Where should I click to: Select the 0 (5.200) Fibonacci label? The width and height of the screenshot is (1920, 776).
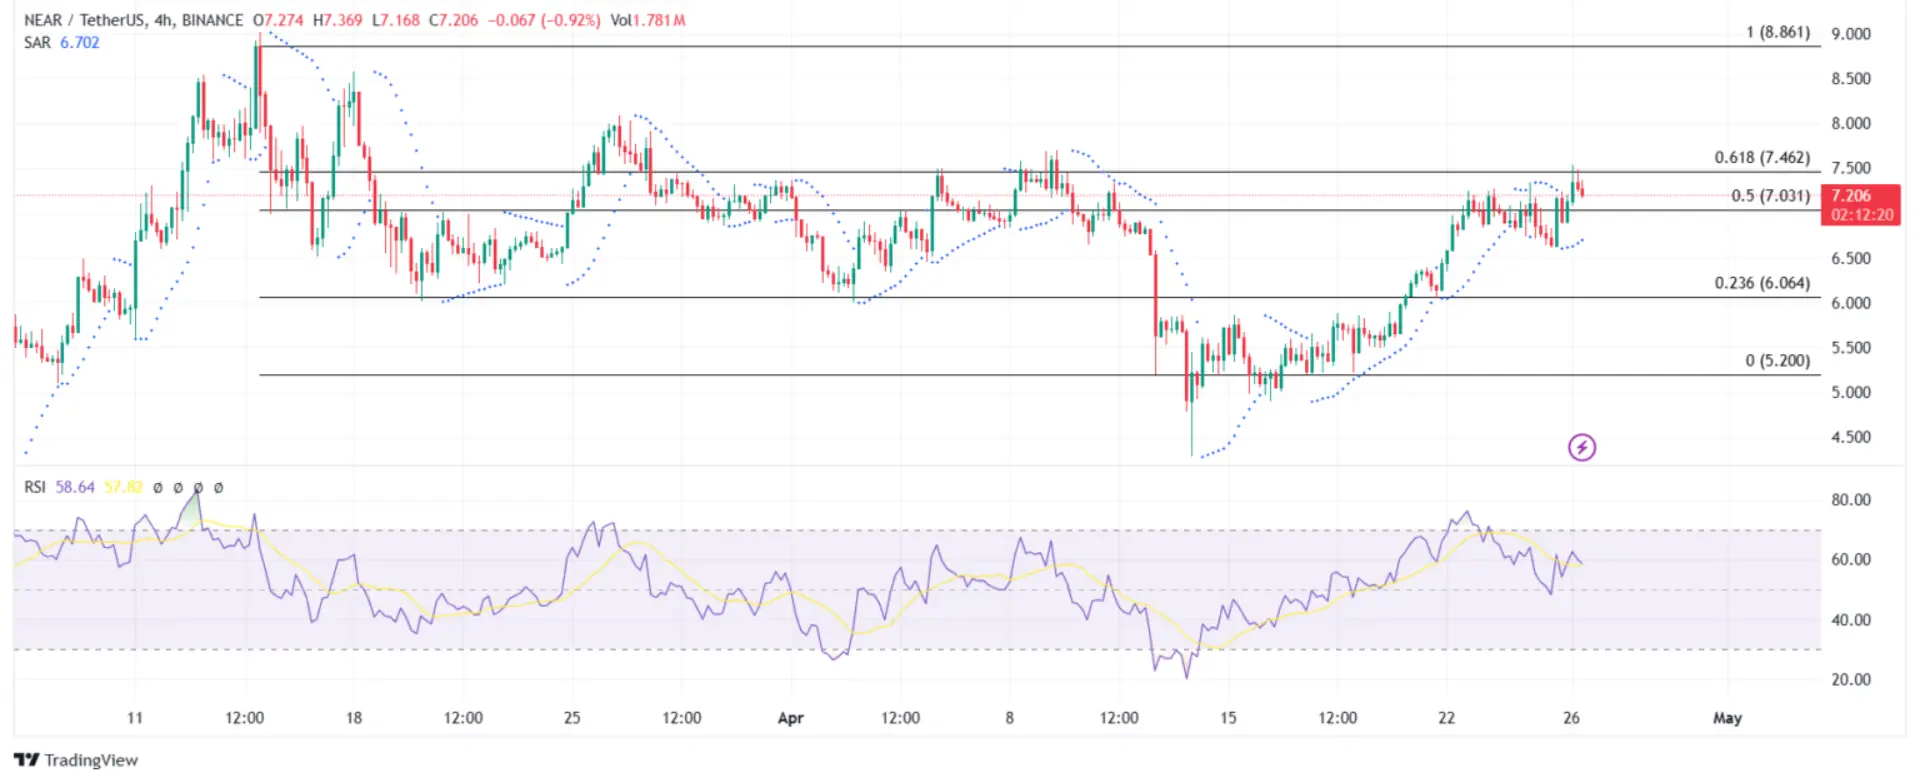[x=1777, y=361]
